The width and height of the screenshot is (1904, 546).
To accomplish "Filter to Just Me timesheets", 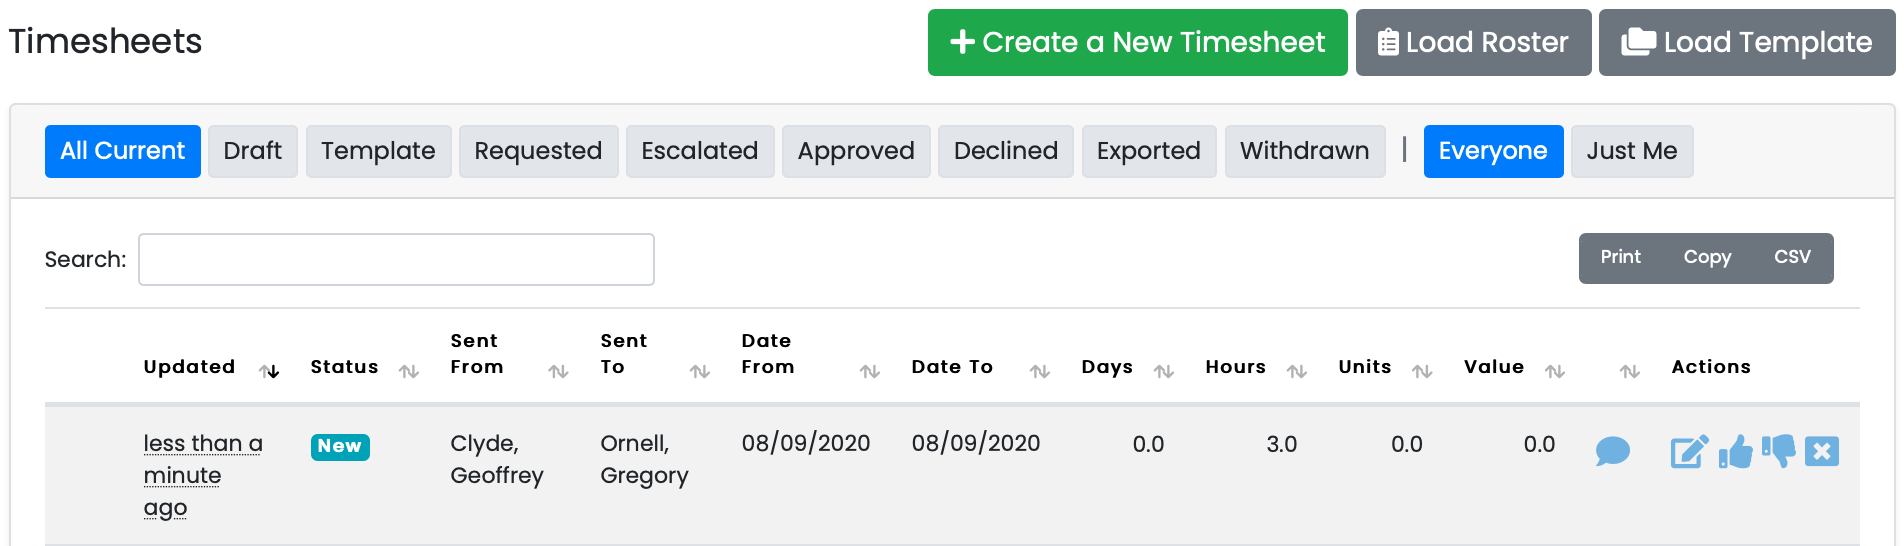I will 1631,151.
